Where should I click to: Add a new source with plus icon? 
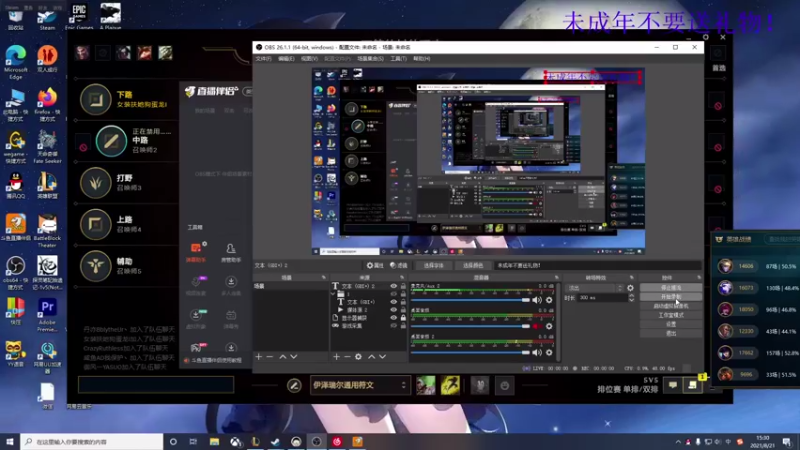(x=336, y=357)
